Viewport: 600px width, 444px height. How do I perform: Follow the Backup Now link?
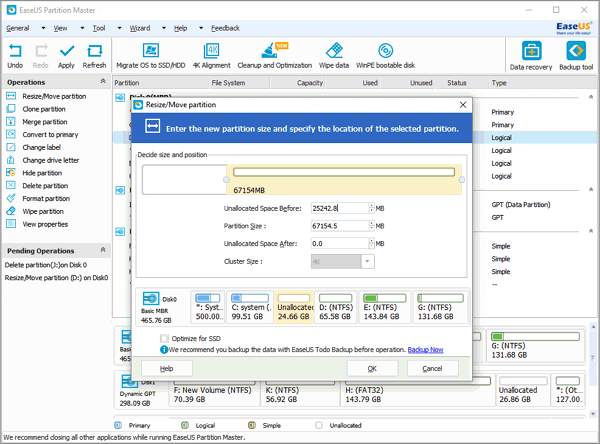point(425,349)
